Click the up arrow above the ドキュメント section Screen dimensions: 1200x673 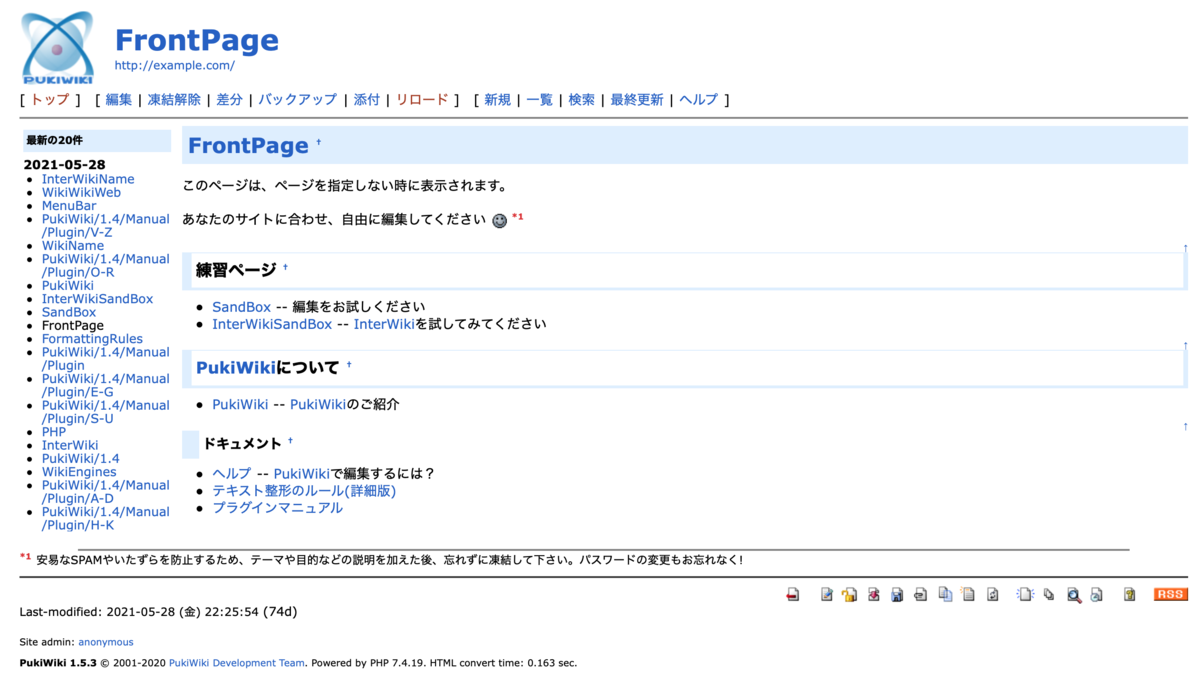[1185, 427]
